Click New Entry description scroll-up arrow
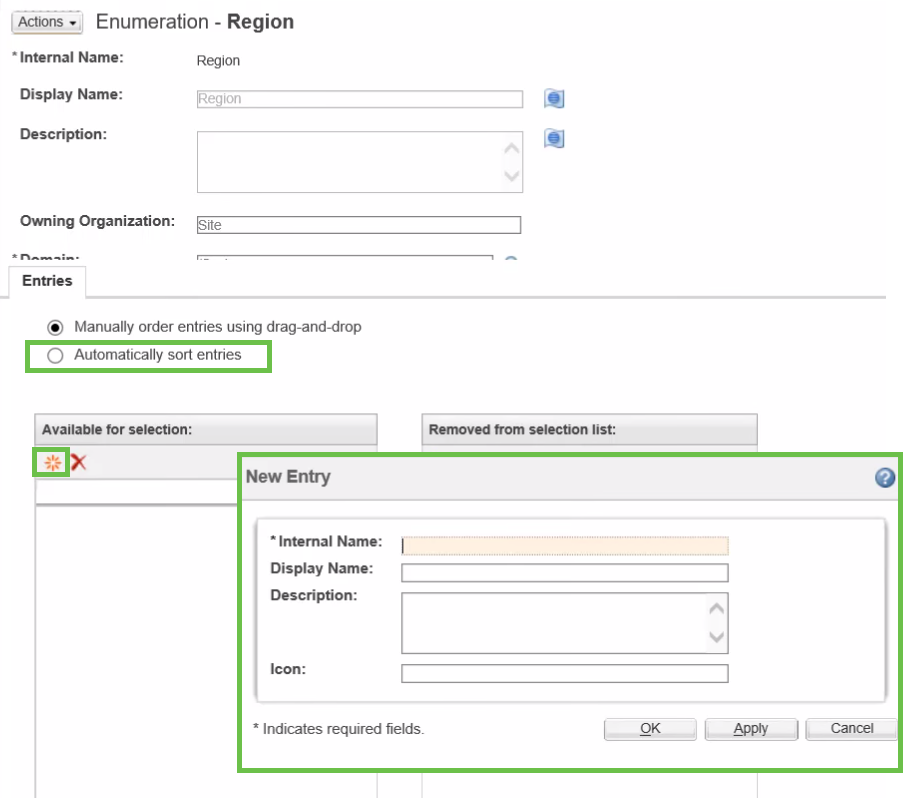 (x=716, y=609)
